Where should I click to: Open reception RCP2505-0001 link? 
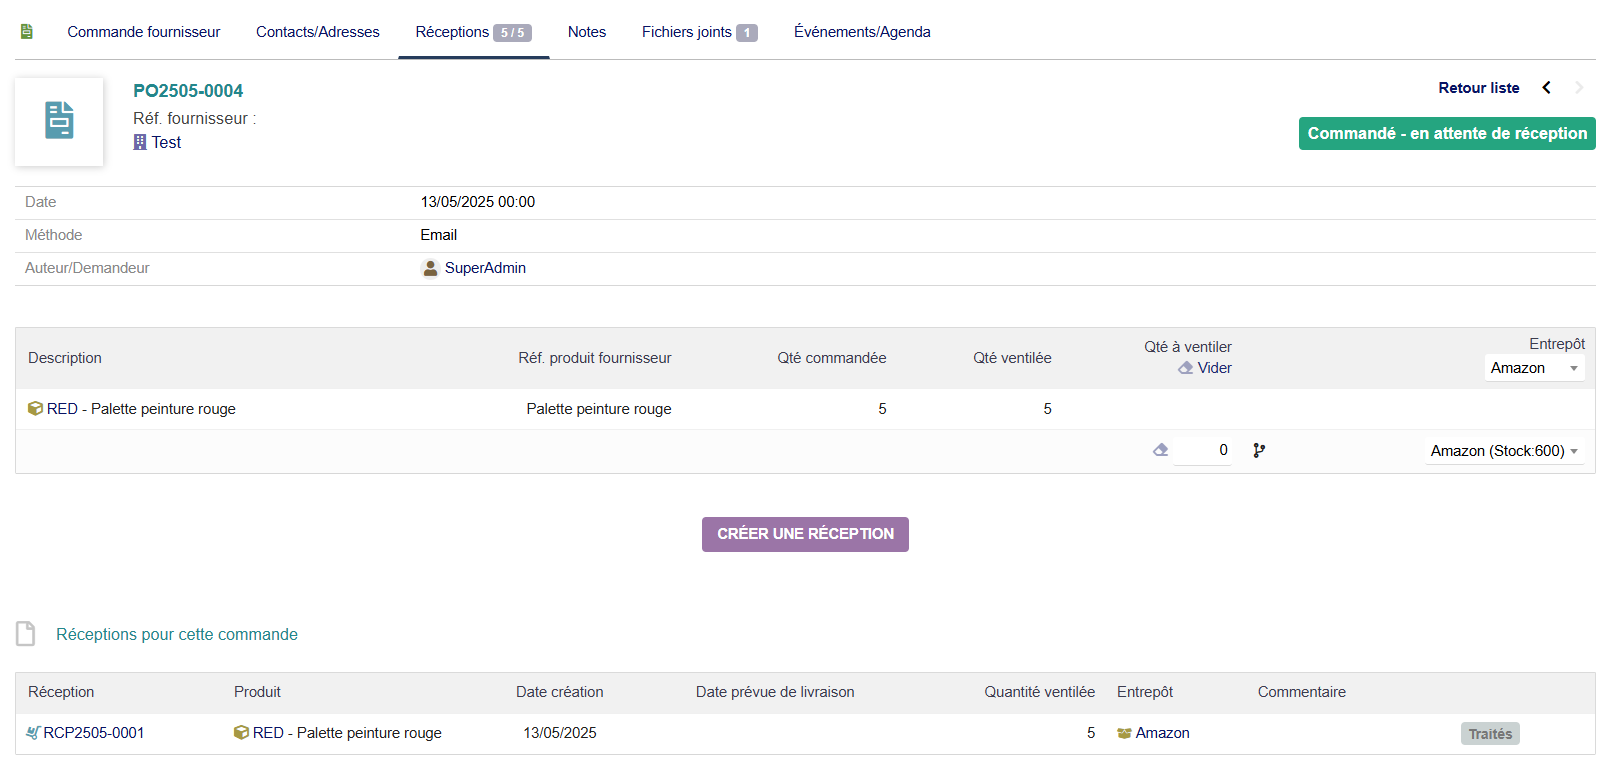click(93, 733)
